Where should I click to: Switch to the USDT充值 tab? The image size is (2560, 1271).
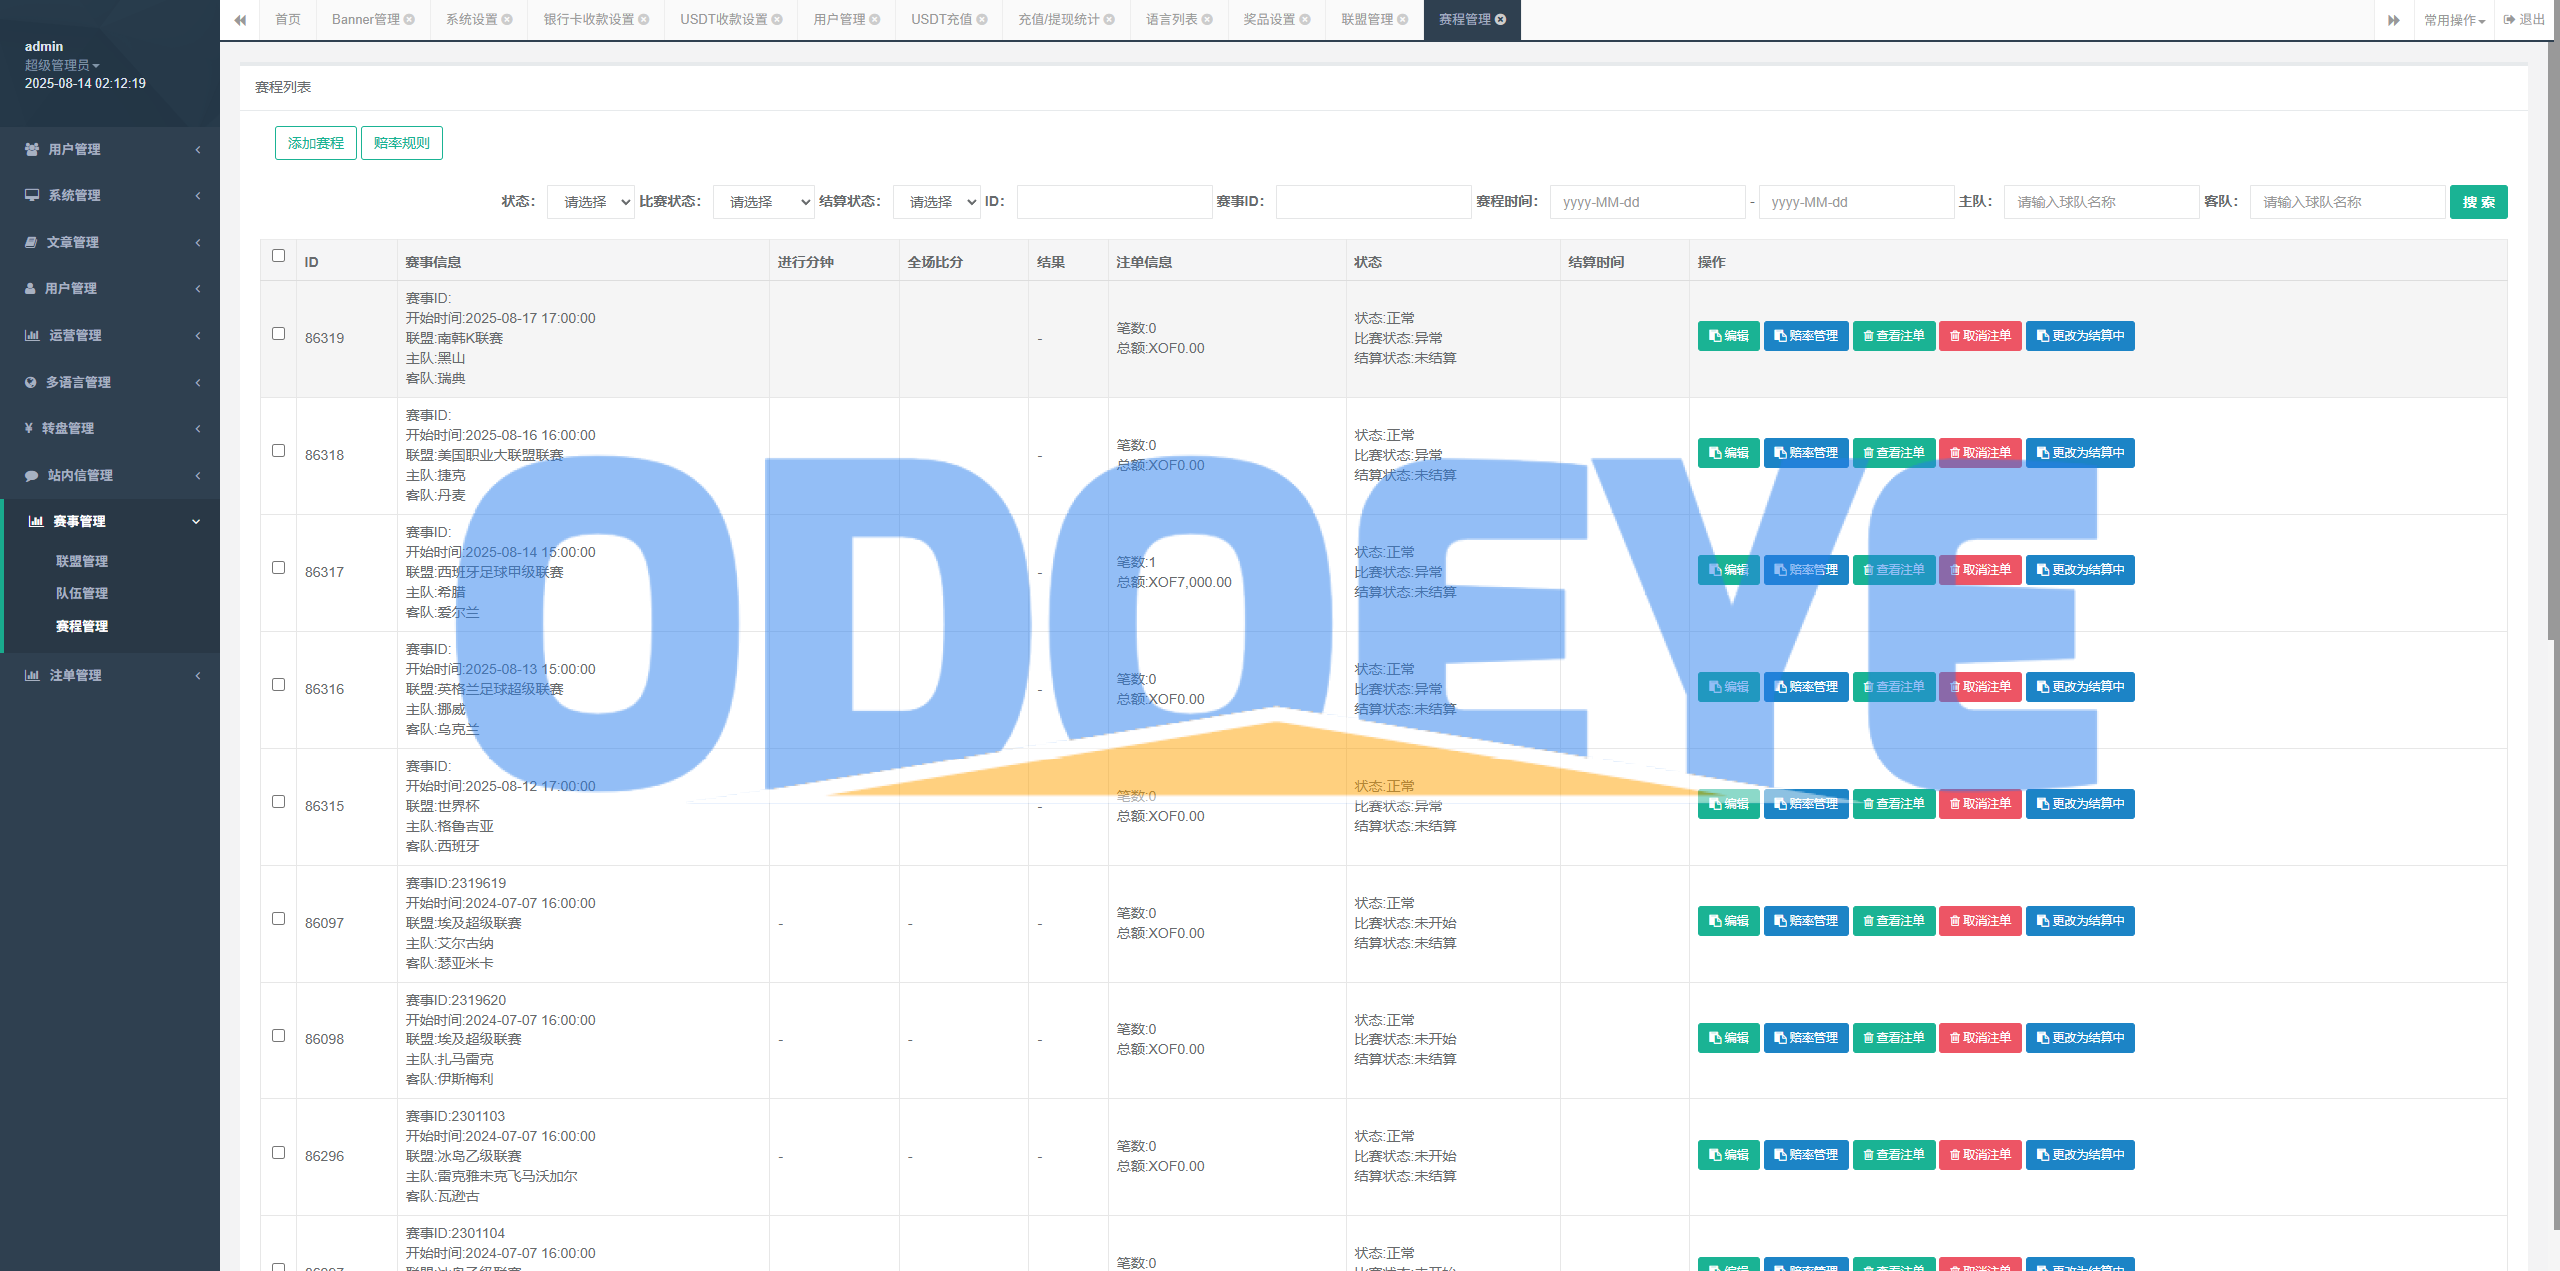click(940, 20)
